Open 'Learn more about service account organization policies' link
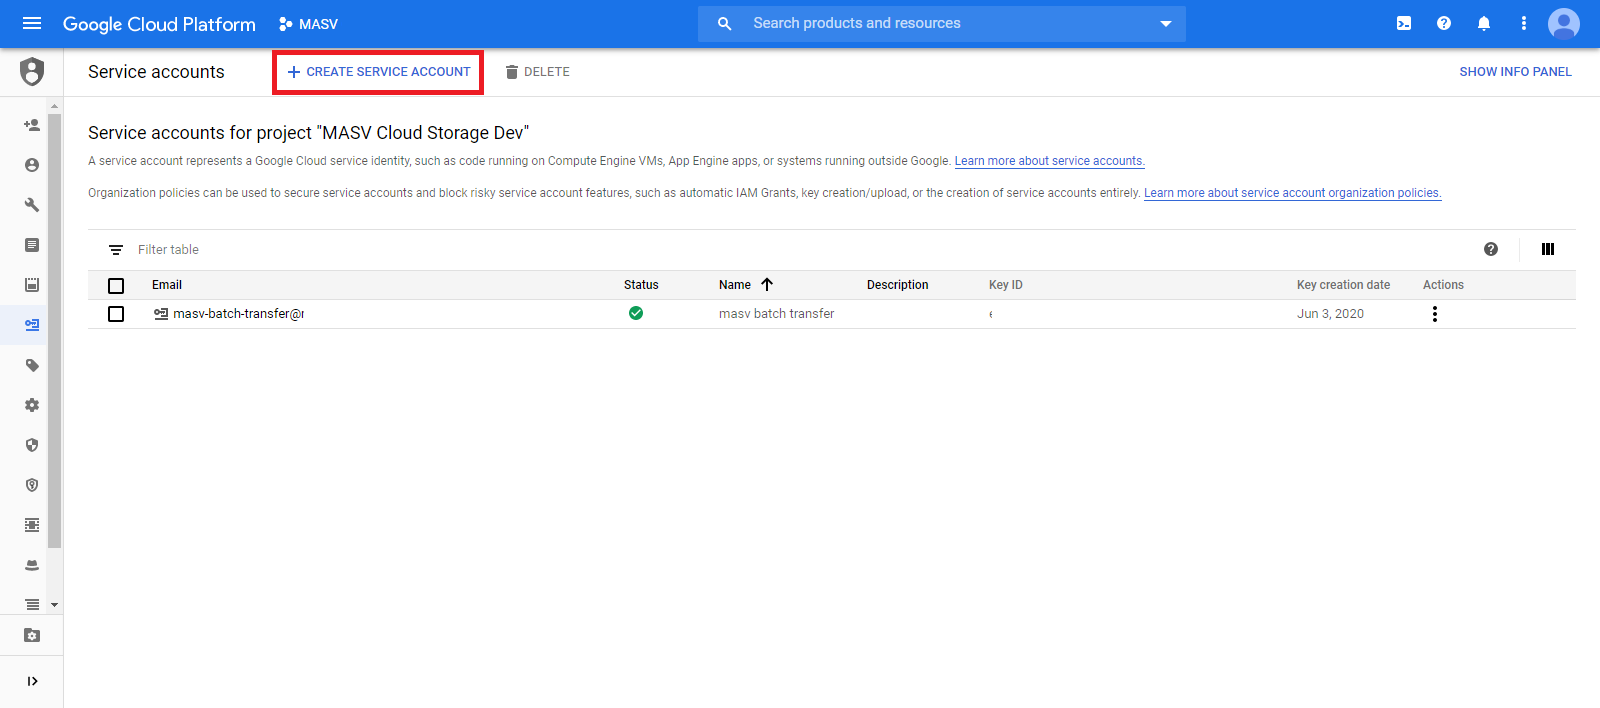The height and width of the screenshot is (708, 1600). click(1292, 193)
